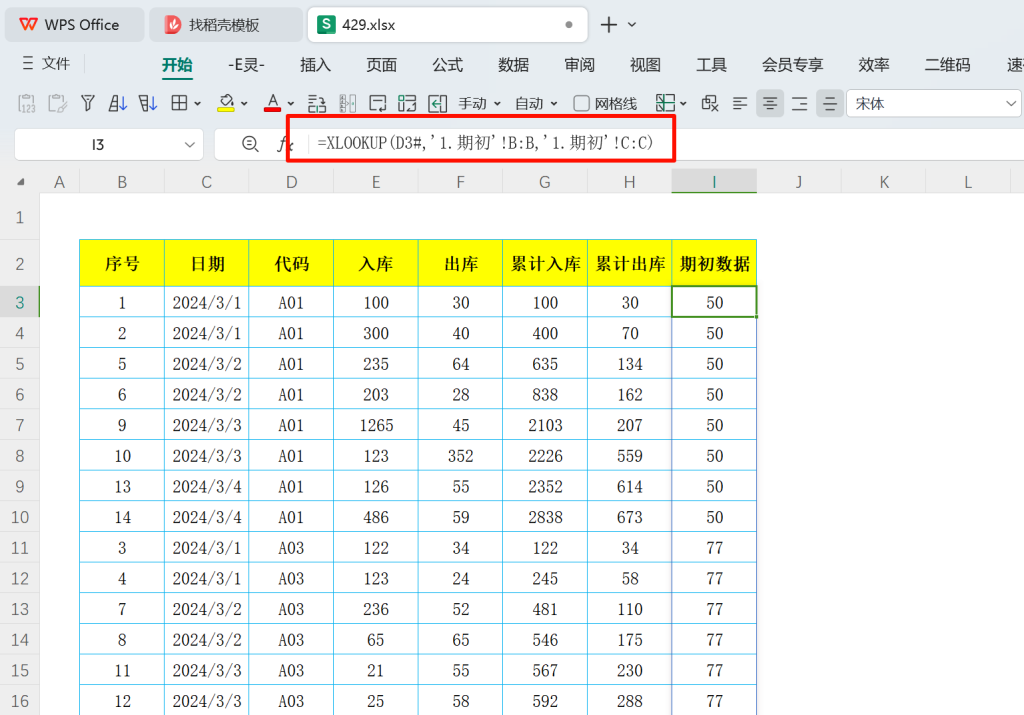Click the paste-format clipboard icon with pencil
The height and width of the screenshot is (715, 1024).
tap(57, 103)
